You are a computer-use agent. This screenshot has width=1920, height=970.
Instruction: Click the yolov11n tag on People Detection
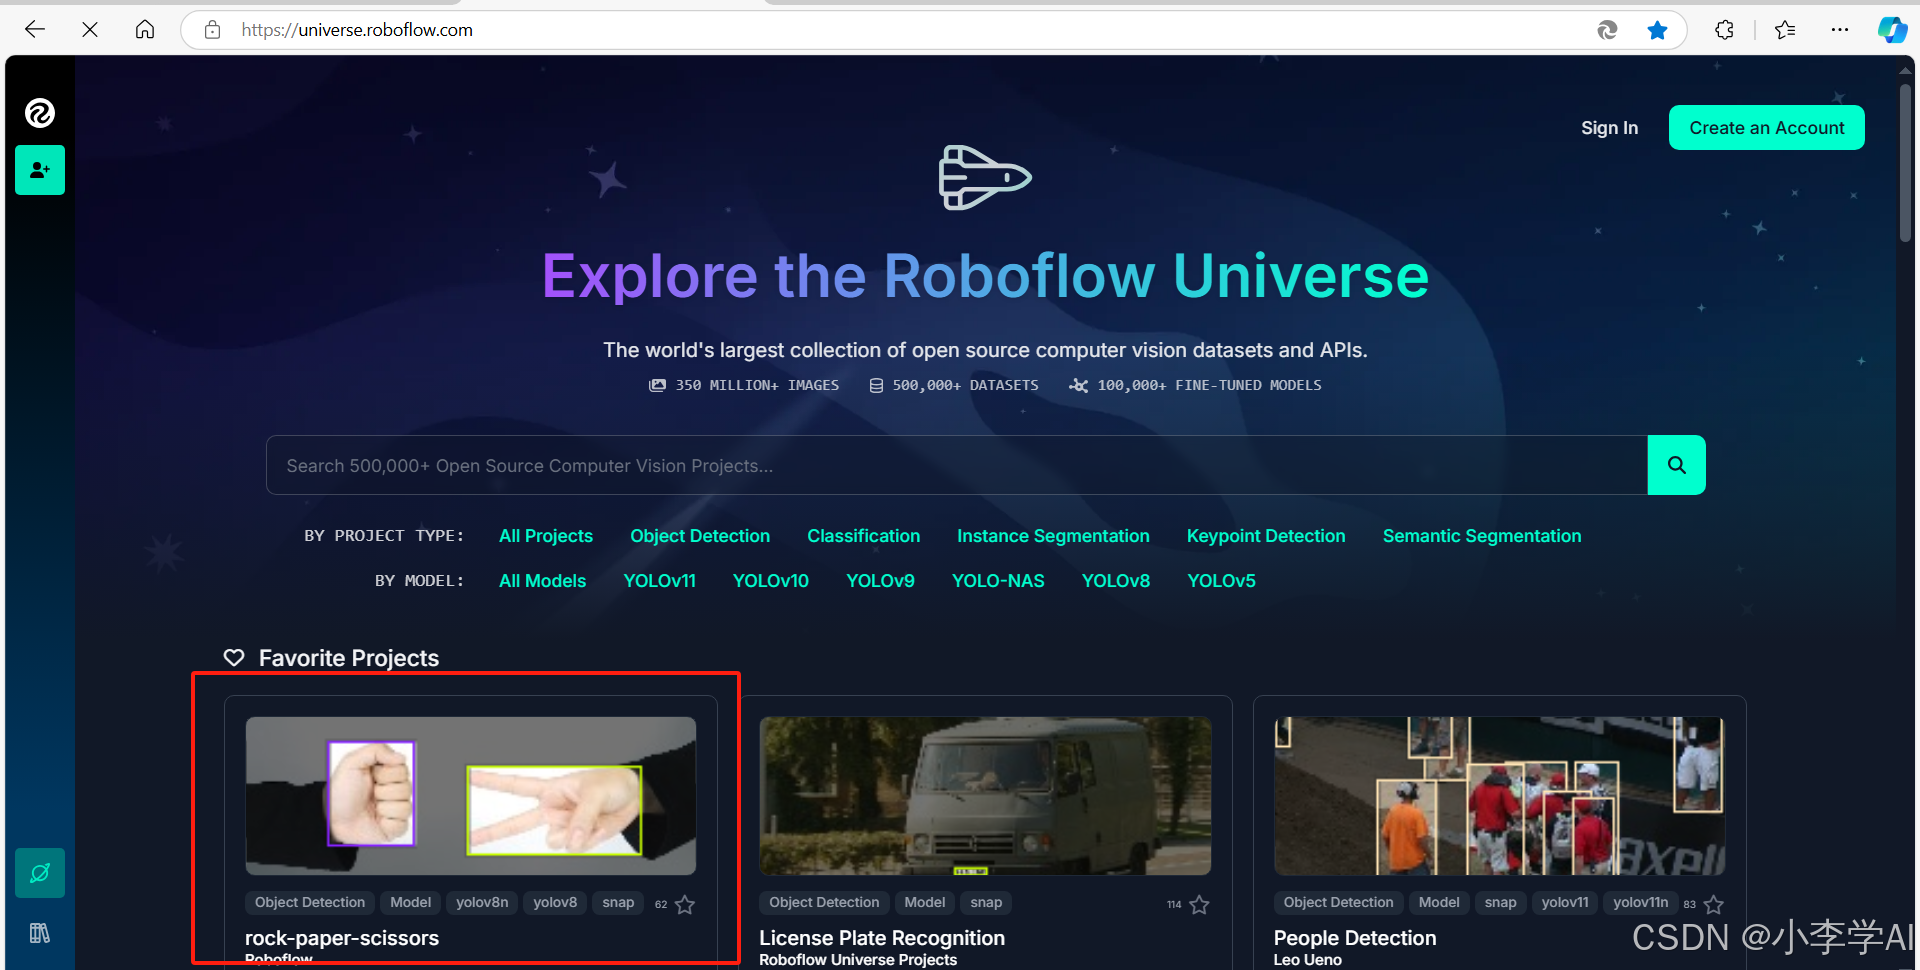[1641, 902]
